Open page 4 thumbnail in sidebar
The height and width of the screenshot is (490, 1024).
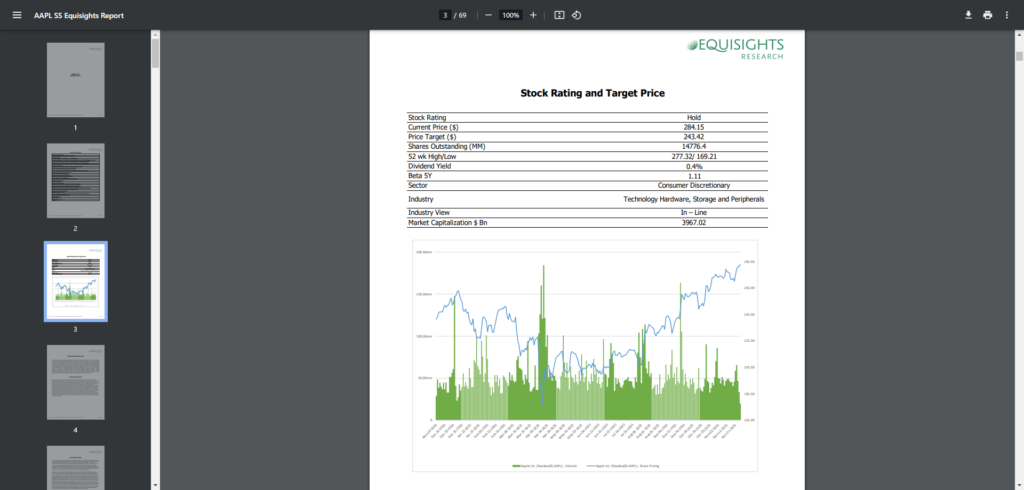tap(75, 382)
